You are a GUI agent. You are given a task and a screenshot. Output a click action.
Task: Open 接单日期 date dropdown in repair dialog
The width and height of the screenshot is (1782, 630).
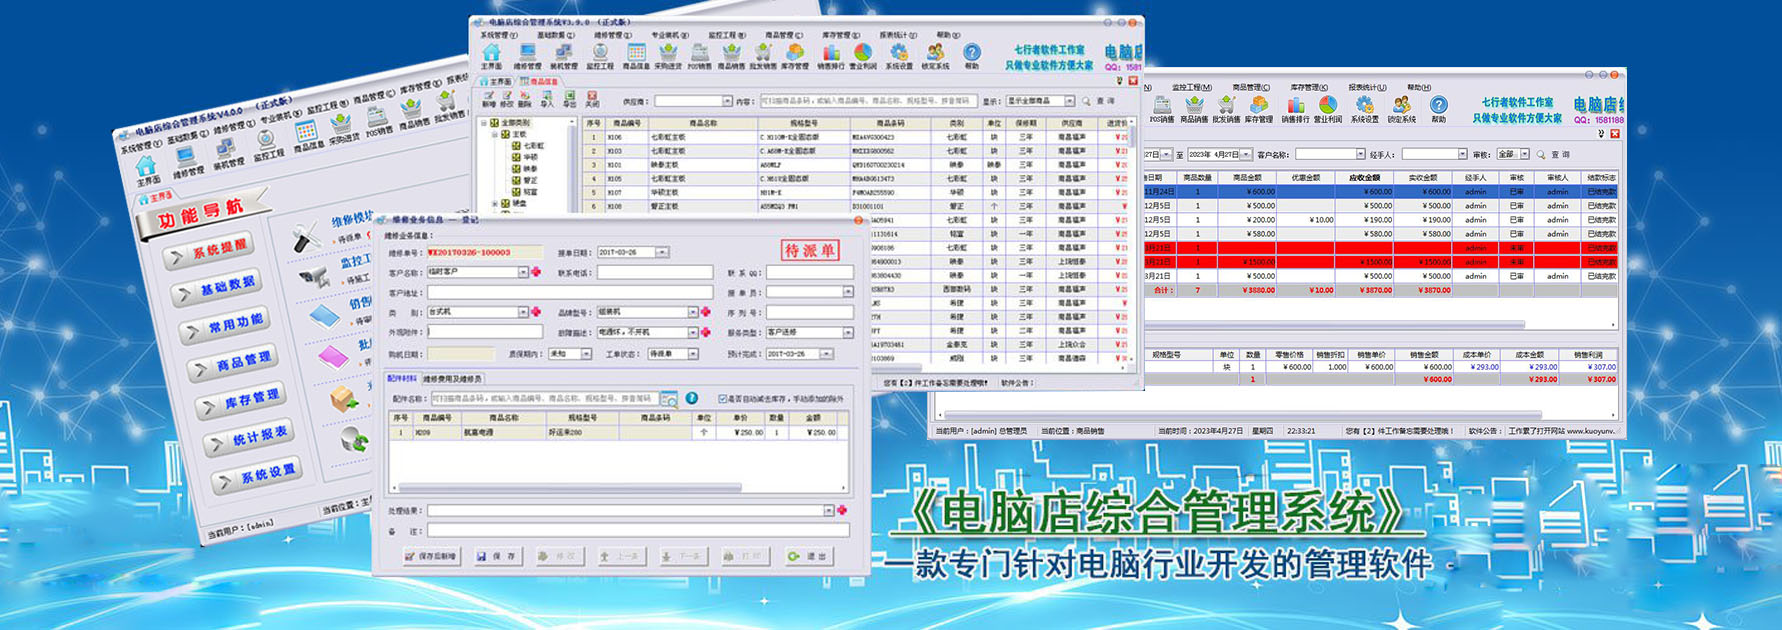(x=661, y=252)
